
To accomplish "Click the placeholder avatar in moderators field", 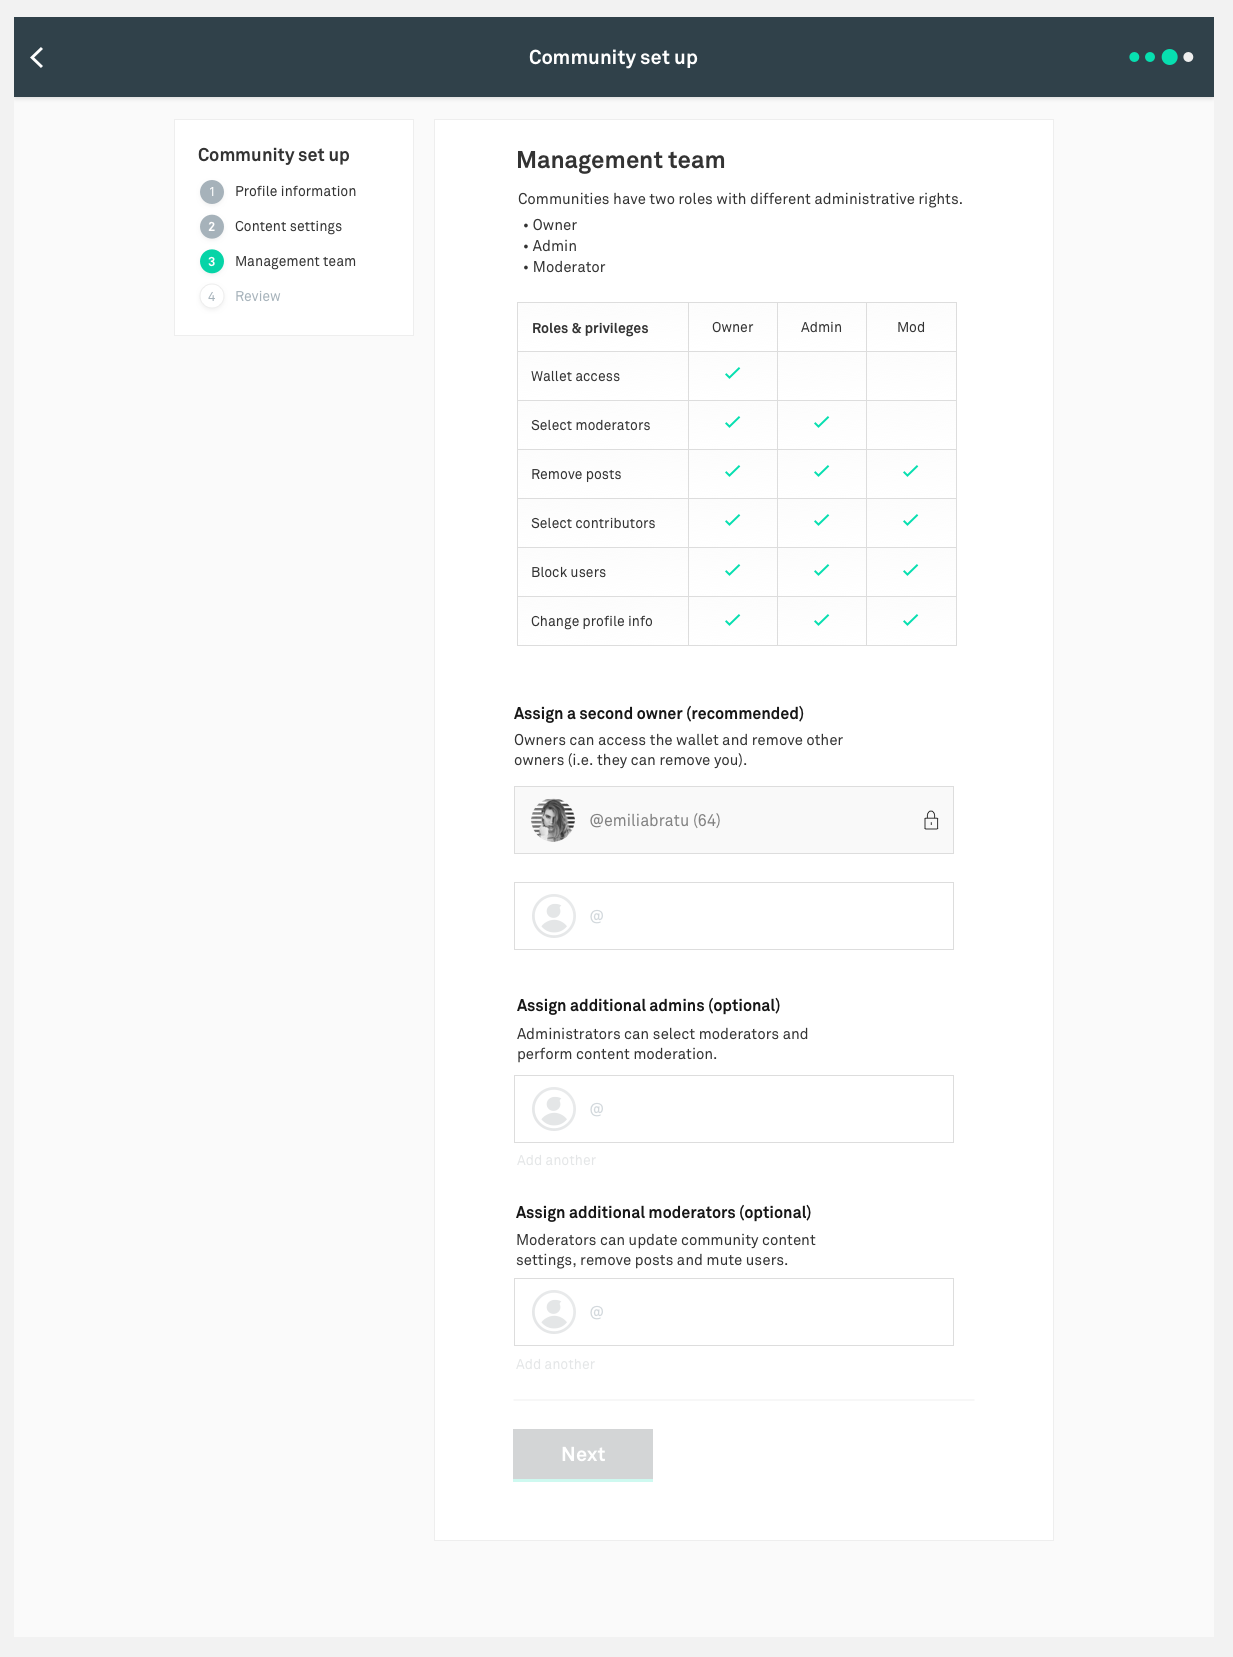I will [x=554, y=1312].
